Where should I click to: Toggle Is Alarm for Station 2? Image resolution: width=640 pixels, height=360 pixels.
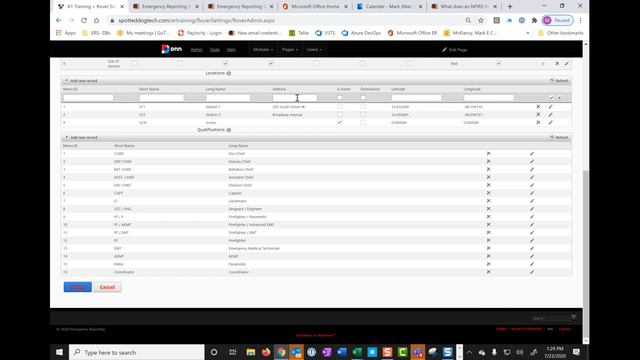(x=340, y=115)
